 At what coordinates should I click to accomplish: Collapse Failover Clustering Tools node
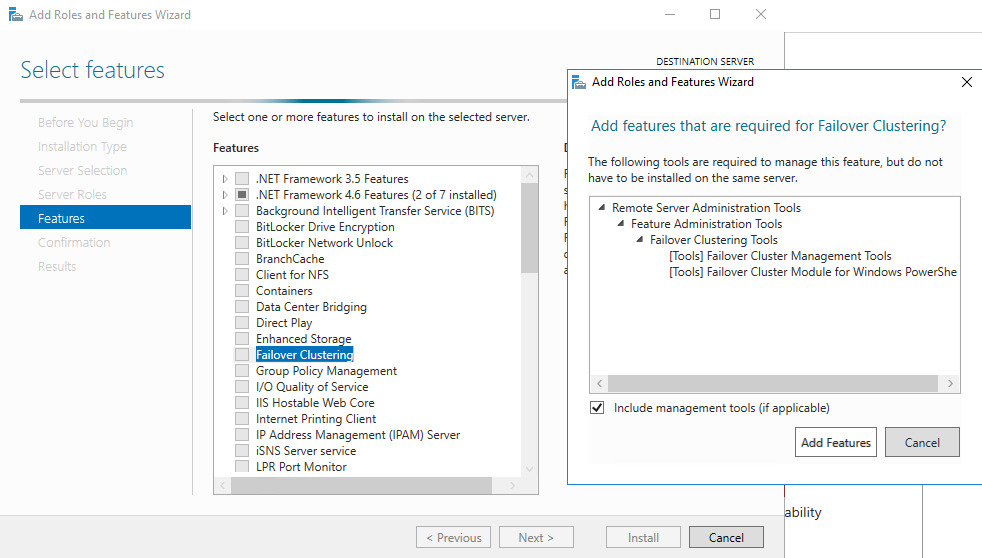(639, 239)
